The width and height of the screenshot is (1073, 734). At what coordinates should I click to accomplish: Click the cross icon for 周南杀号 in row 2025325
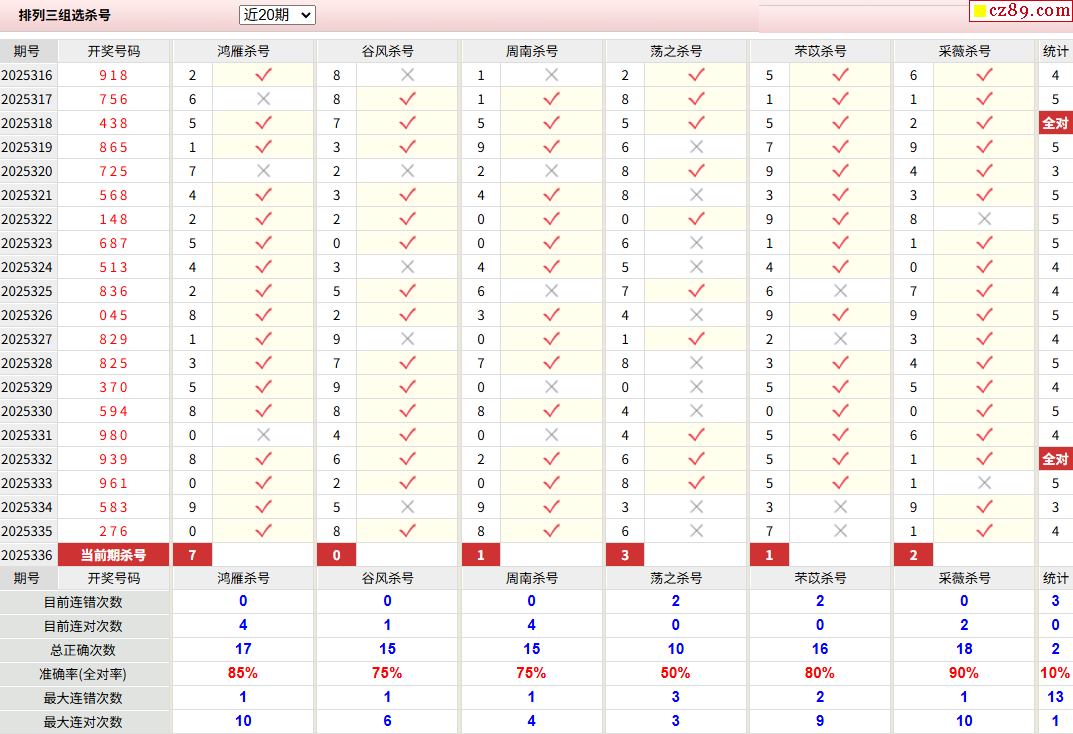coord(551,291)
